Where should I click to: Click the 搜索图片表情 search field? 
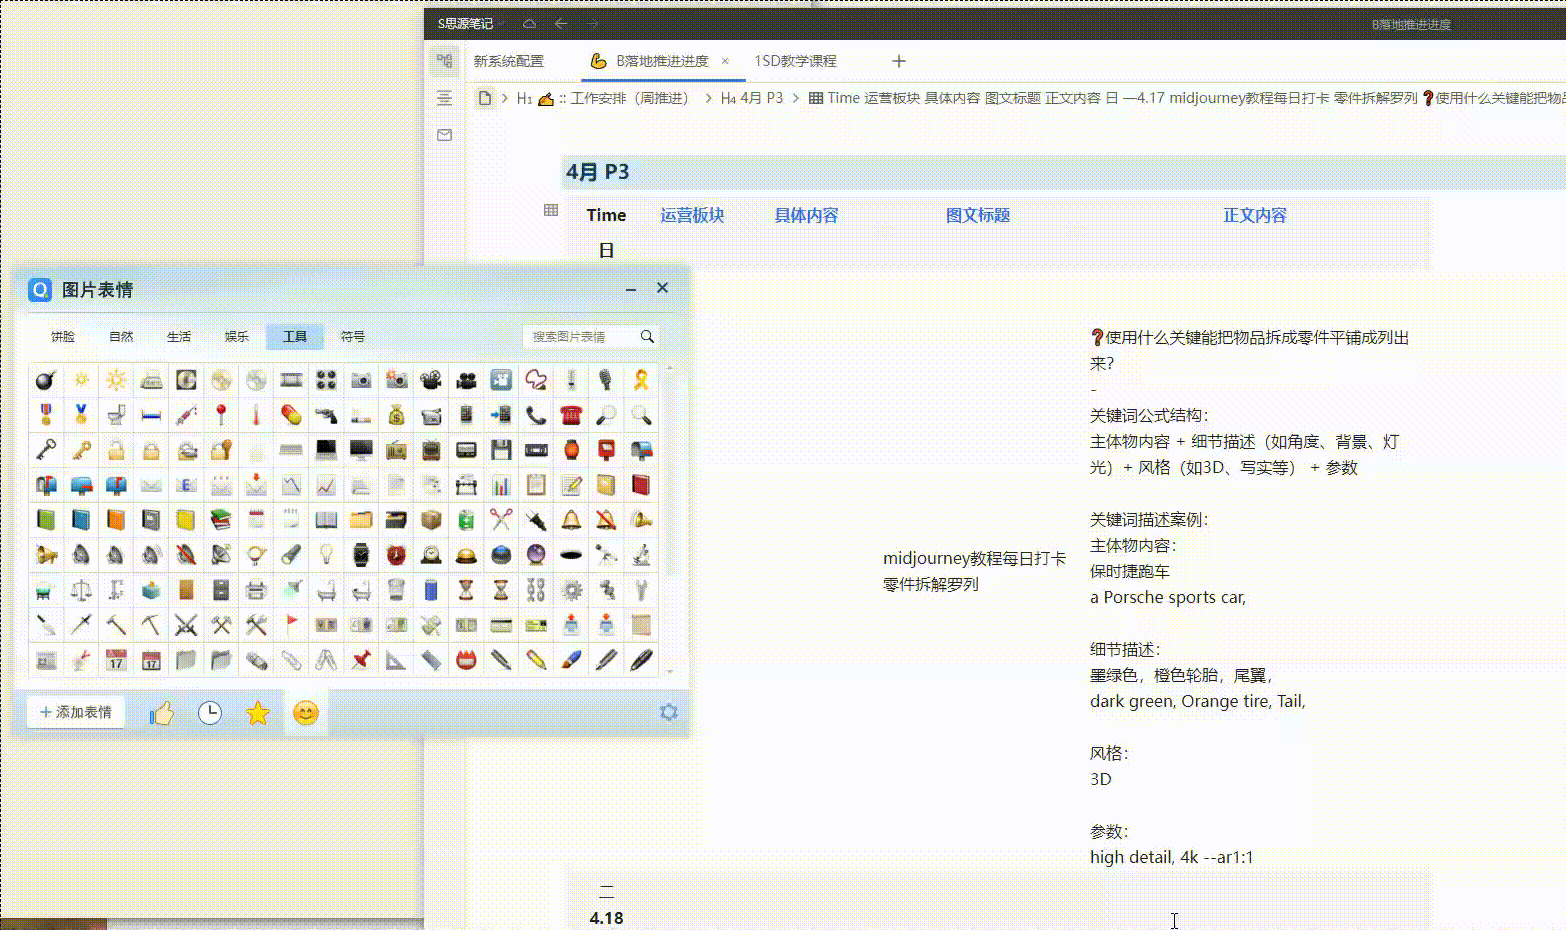pyautogui.click(x=585, y=337)
